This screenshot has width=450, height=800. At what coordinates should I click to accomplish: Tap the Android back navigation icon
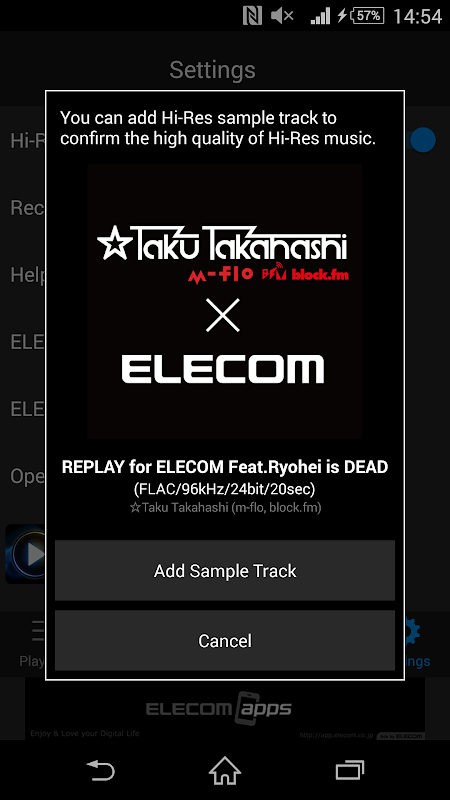101,770
